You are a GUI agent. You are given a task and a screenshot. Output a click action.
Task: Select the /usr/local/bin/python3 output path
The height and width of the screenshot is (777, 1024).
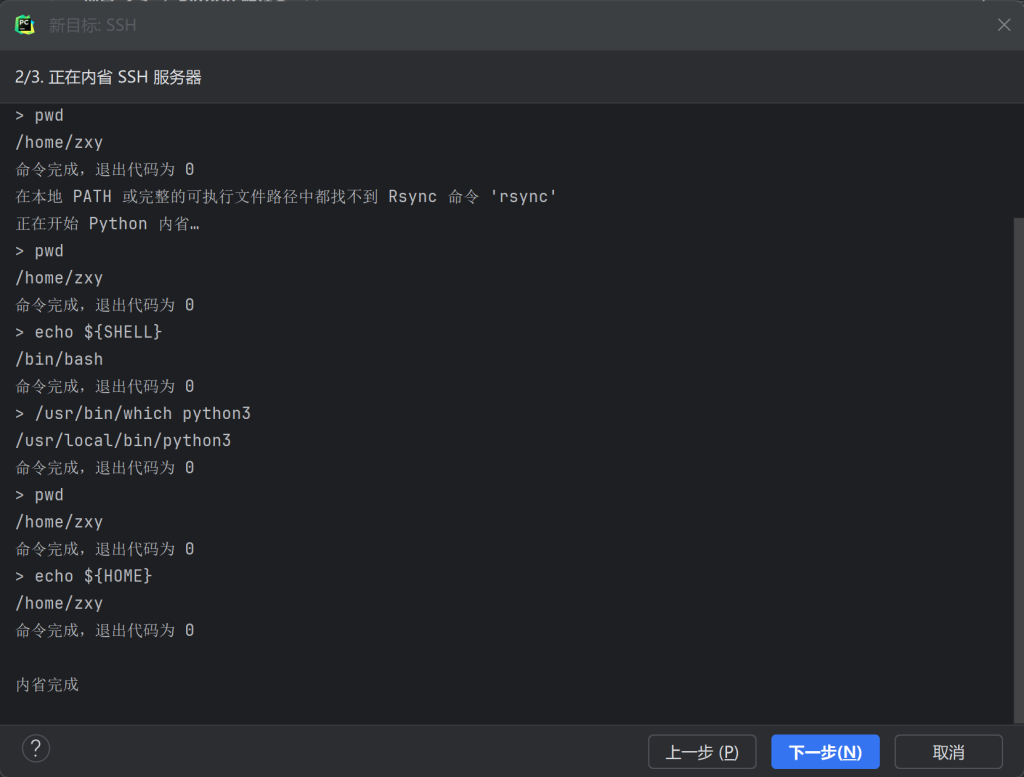[x=123, y=440]
